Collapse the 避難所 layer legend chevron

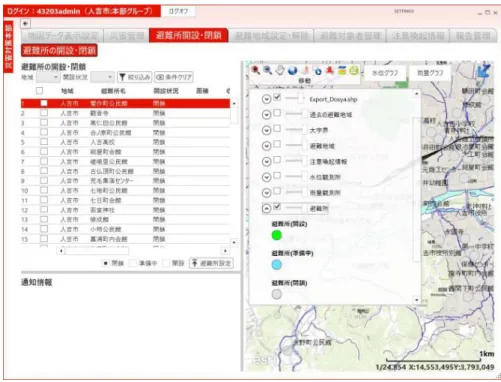click(266, 209)
